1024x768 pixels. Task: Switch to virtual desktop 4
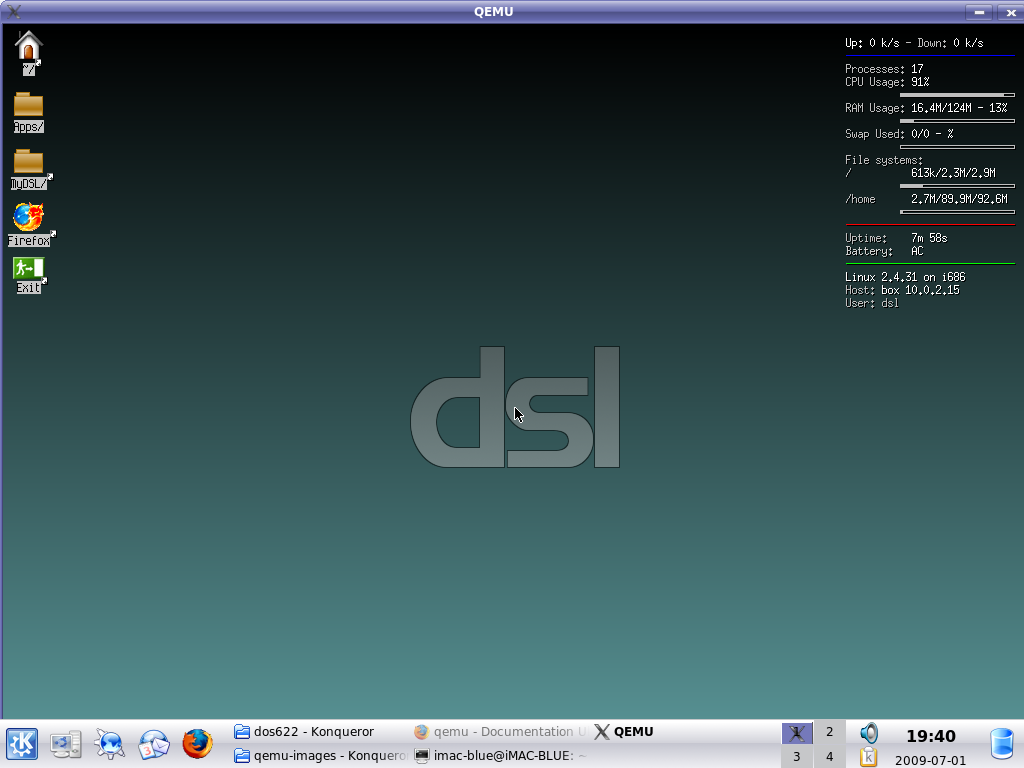(x=829, y=757)
